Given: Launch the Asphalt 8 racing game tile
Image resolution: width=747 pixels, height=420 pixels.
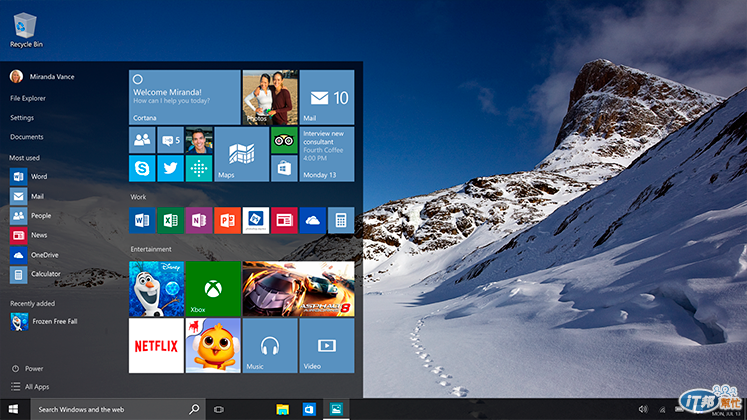Looking at the screenshot, I should (298, 289).
